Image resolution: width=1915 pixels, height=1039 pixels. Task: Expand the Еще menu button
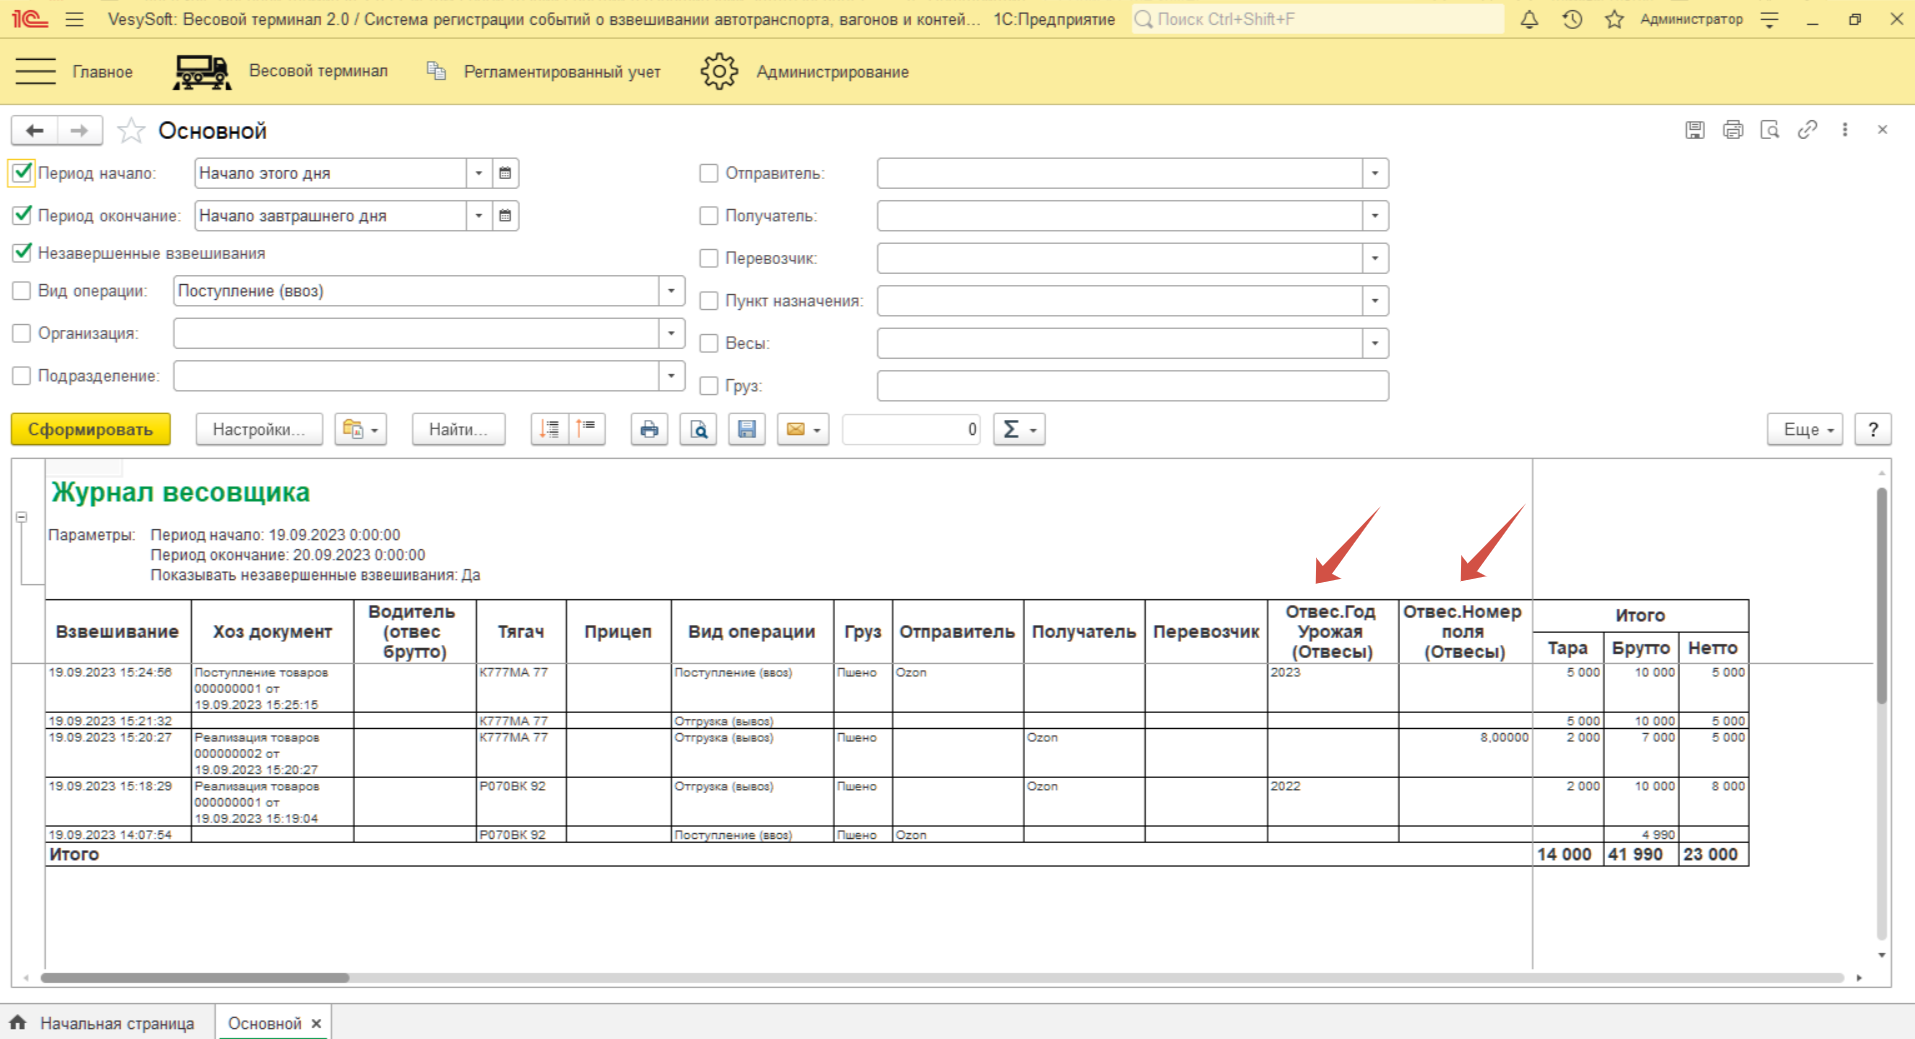point(1804,430)
